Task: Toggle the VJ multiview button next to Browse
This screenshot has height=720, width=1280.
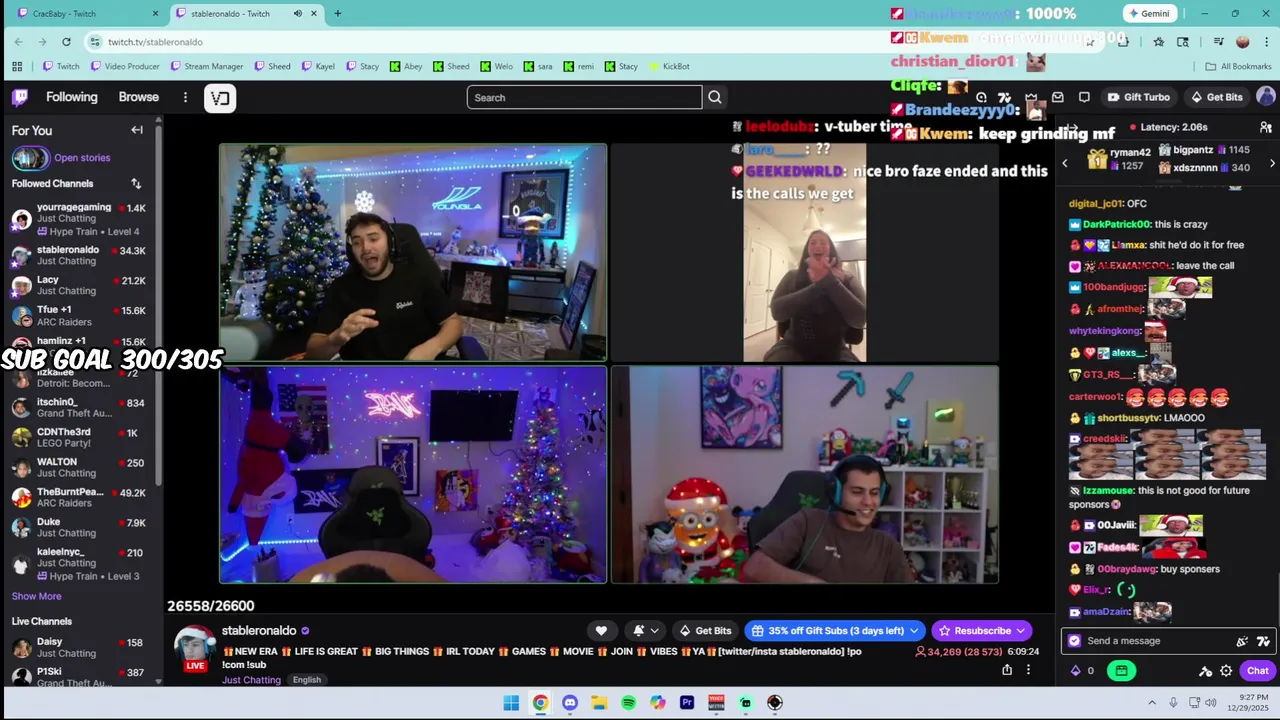Action: [220, 97]
